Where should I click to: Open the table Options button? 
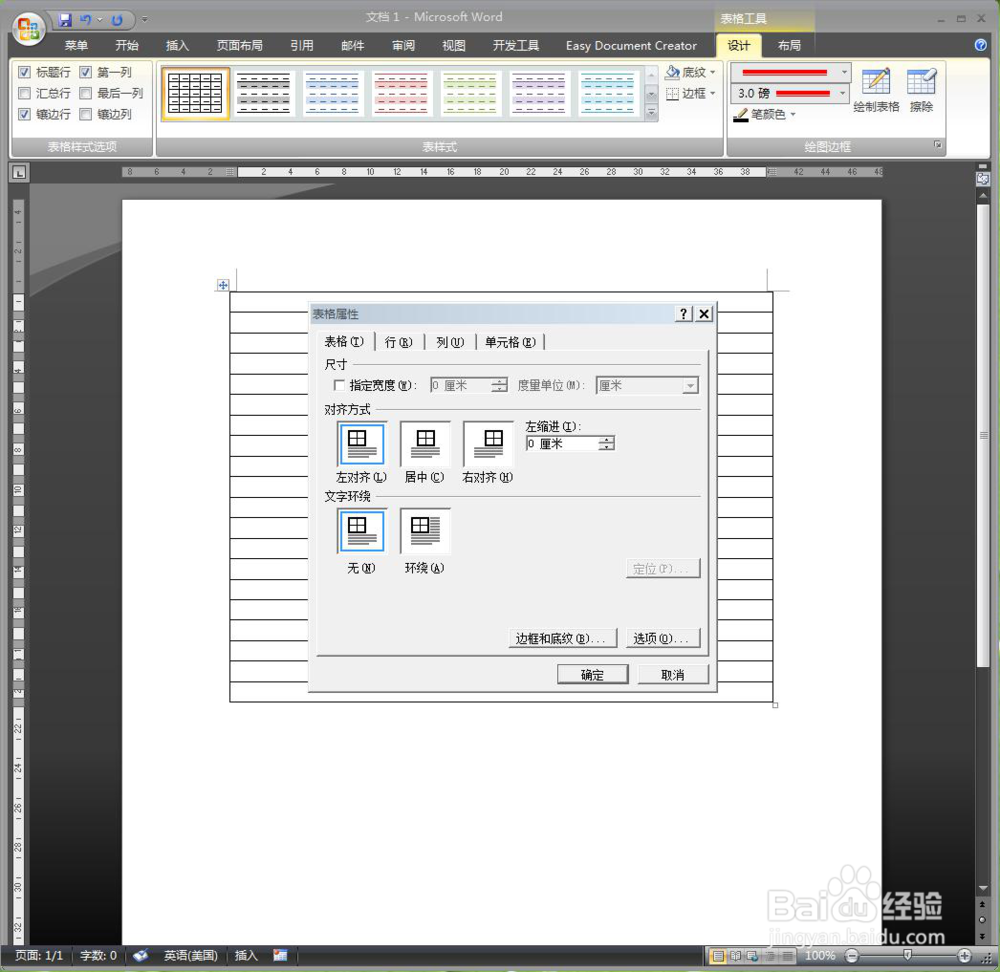click(663, 638)
